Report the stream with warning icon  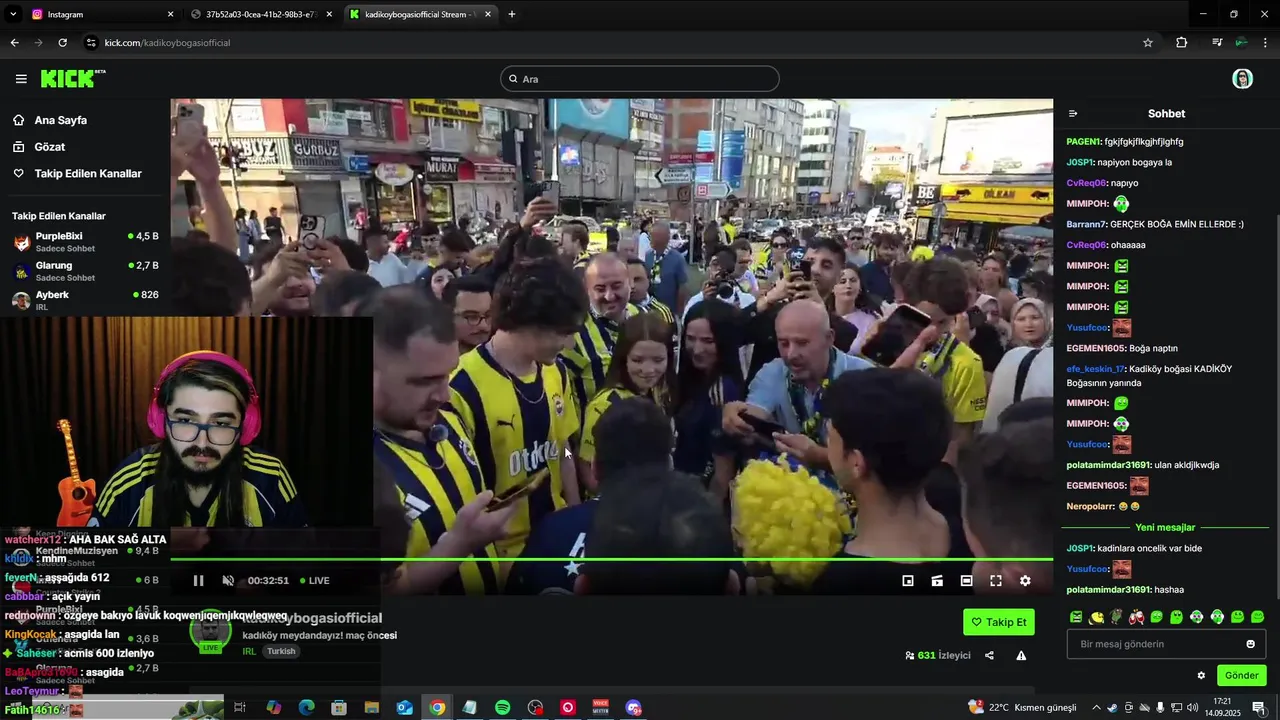point(1021,655)
